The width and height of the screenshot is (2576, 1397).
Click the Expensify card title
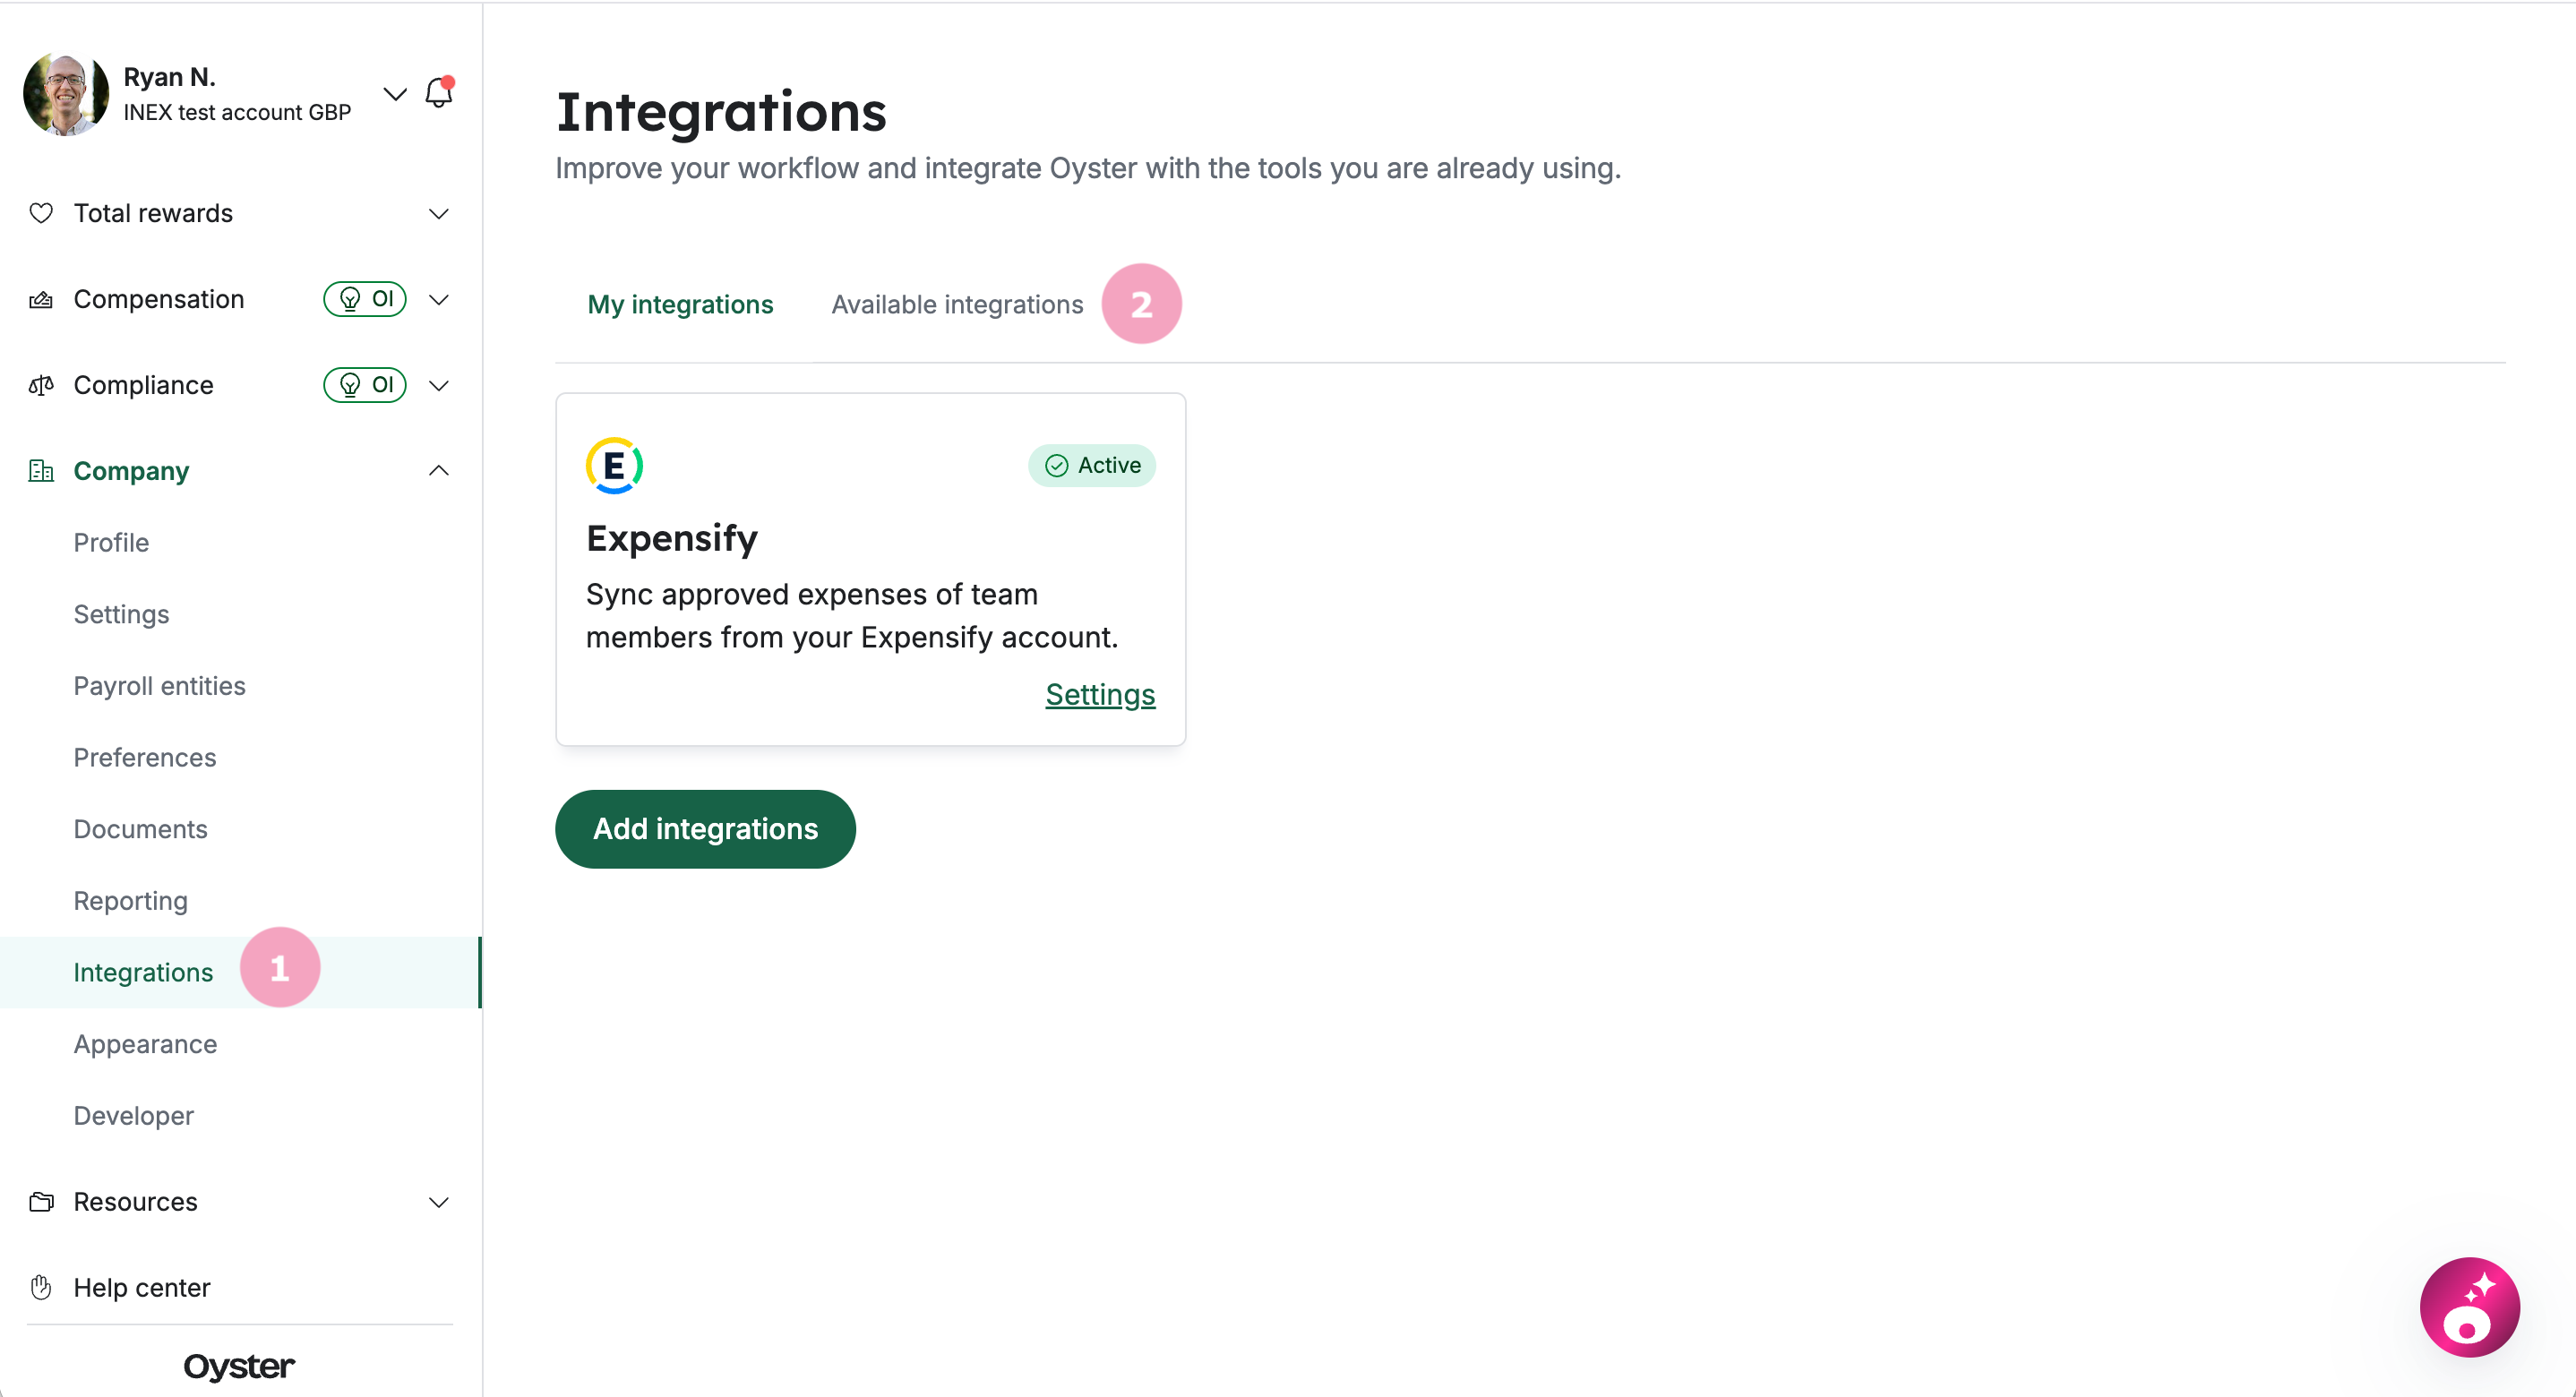point(672,538)
